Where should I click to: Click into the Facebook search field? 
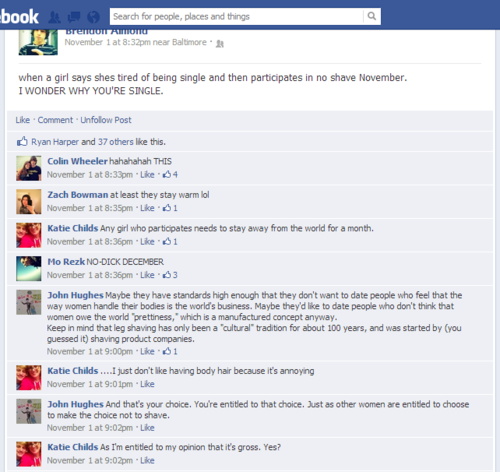pyautogui.click(x=237, y=16)
